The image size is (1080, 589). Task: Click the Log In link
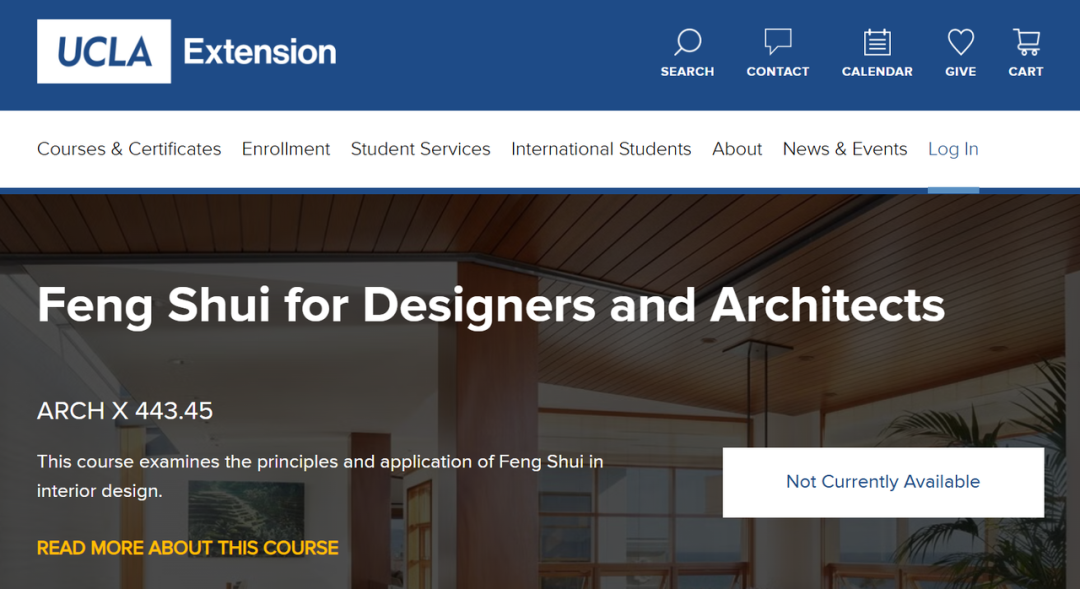pyautogui.click(x=953, y=149)
